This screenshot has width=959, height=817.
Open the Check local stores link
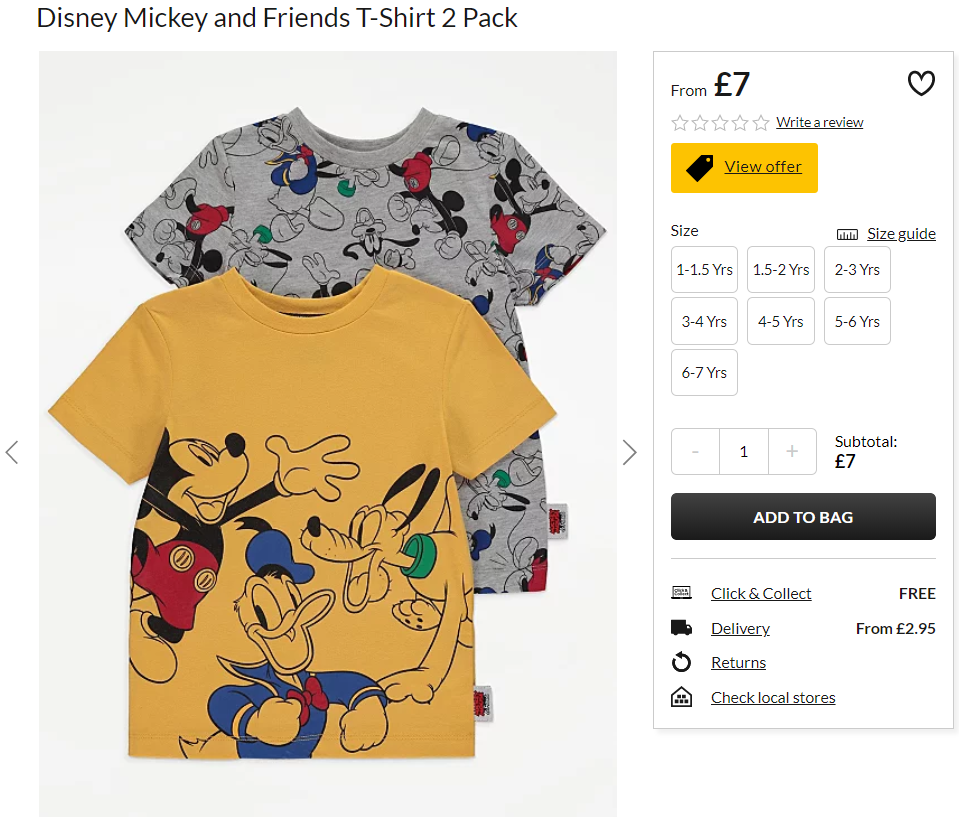[x=773, y=697]
